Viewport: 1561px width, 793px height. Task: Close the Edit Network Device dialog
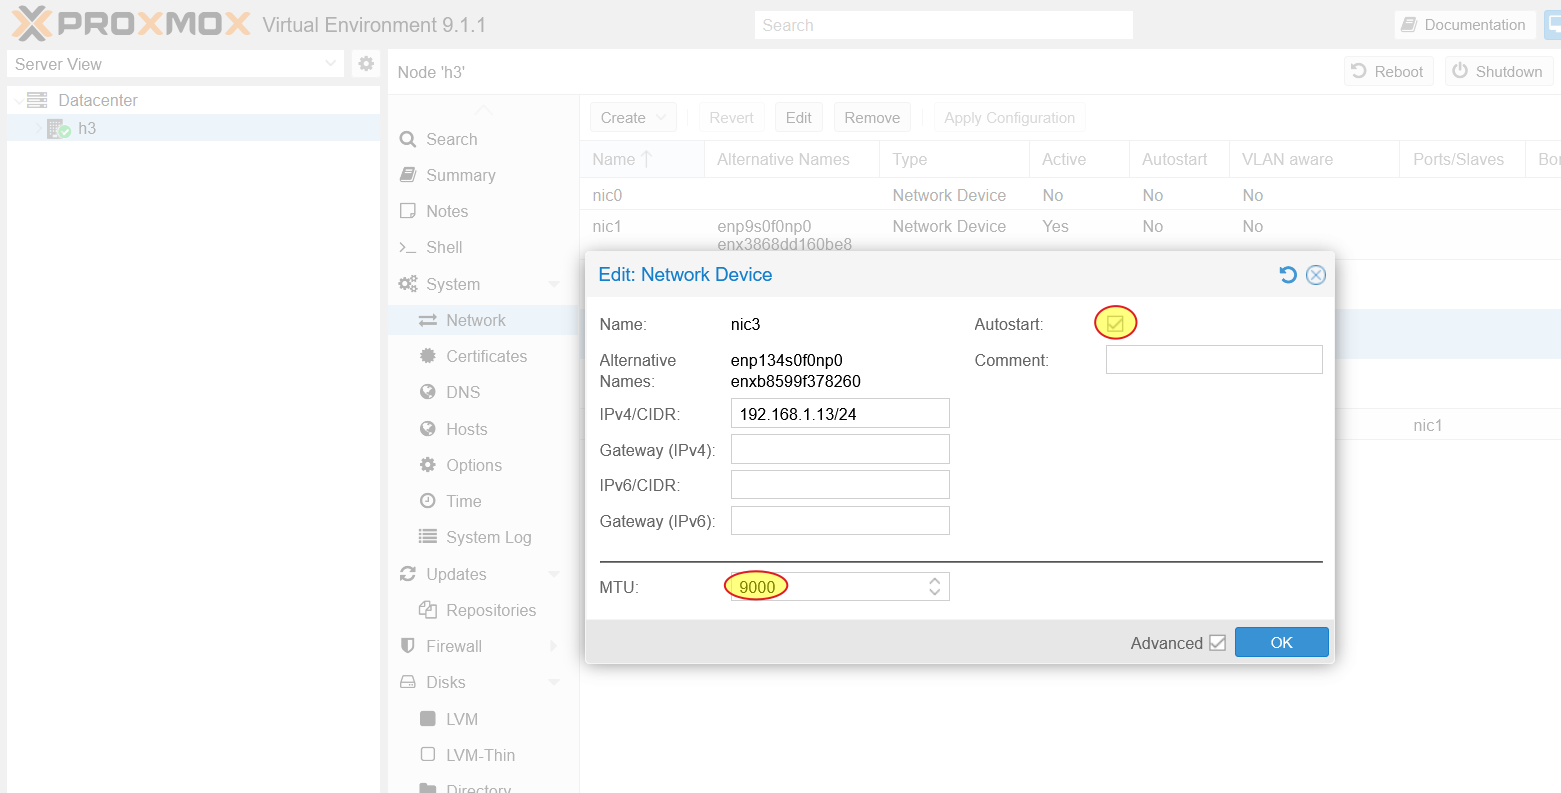click(1316, 275)
